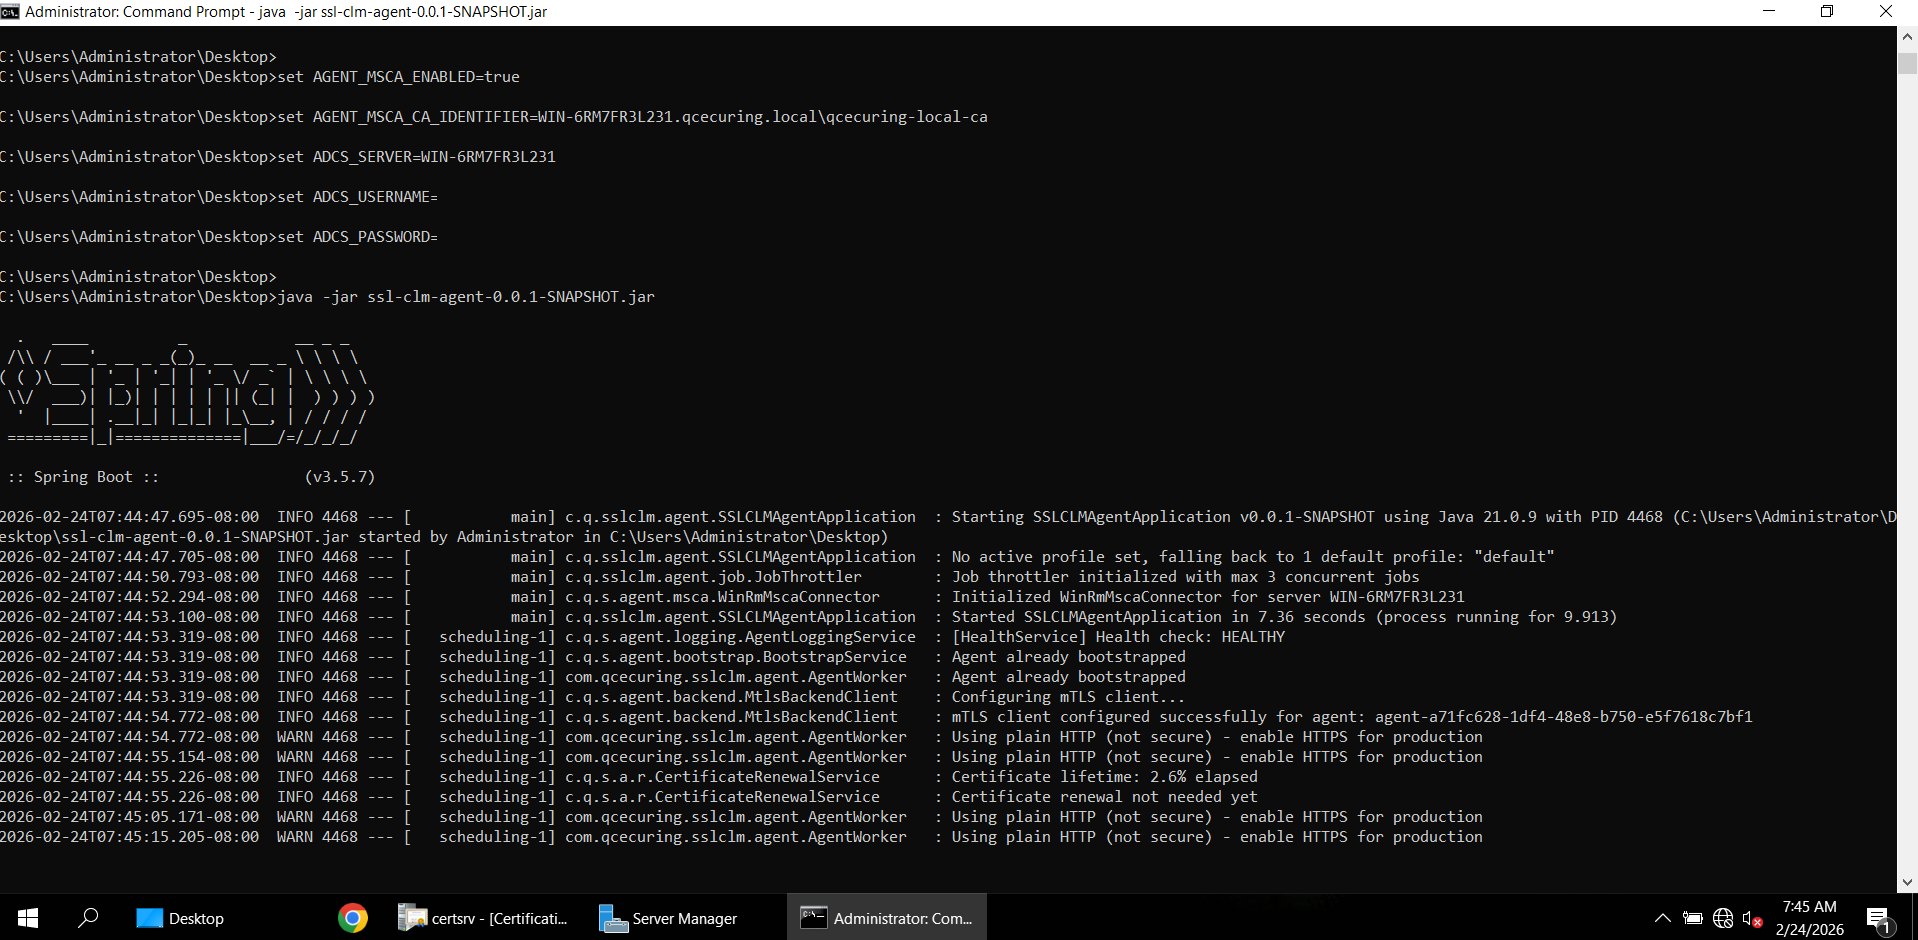The width and height of the screenshot is (1918, 940).
Task: Open the clock and date calendar flyout
Action: click(1809, 918)
